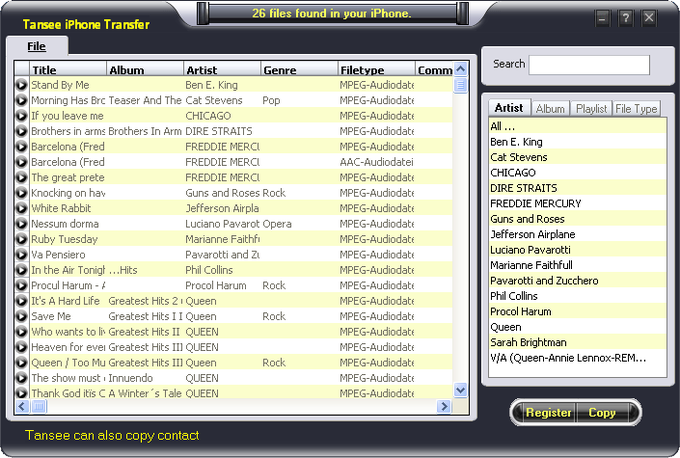Switch to the File Type filter tab
This screenshot has width=680, height=458.
click(636, 108)
